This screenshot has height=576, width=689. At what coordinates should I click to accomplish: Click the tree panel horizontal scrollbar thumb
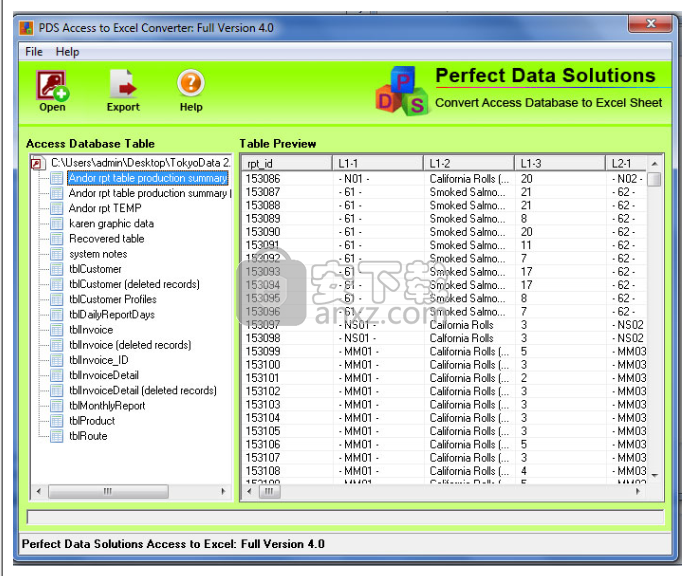coord(108,491)
